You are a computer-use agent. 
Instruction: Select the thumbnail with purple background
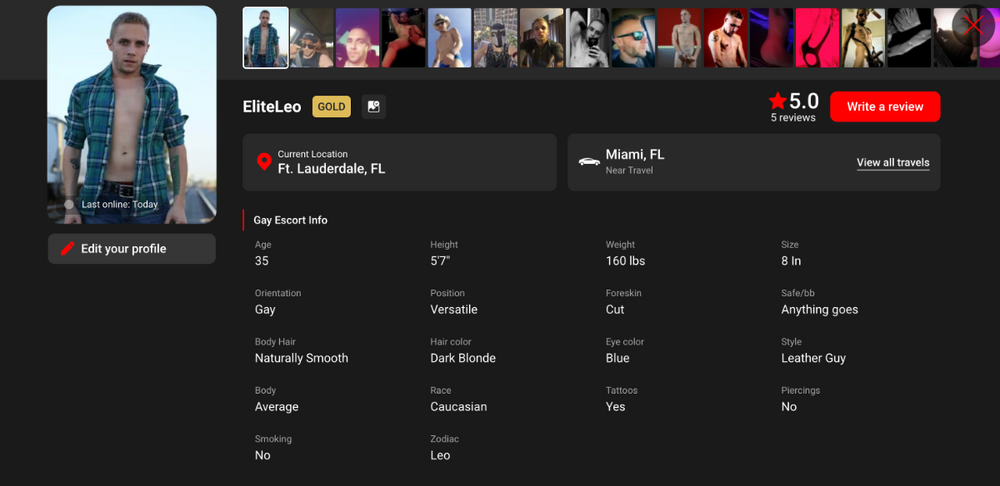(357, 38)
